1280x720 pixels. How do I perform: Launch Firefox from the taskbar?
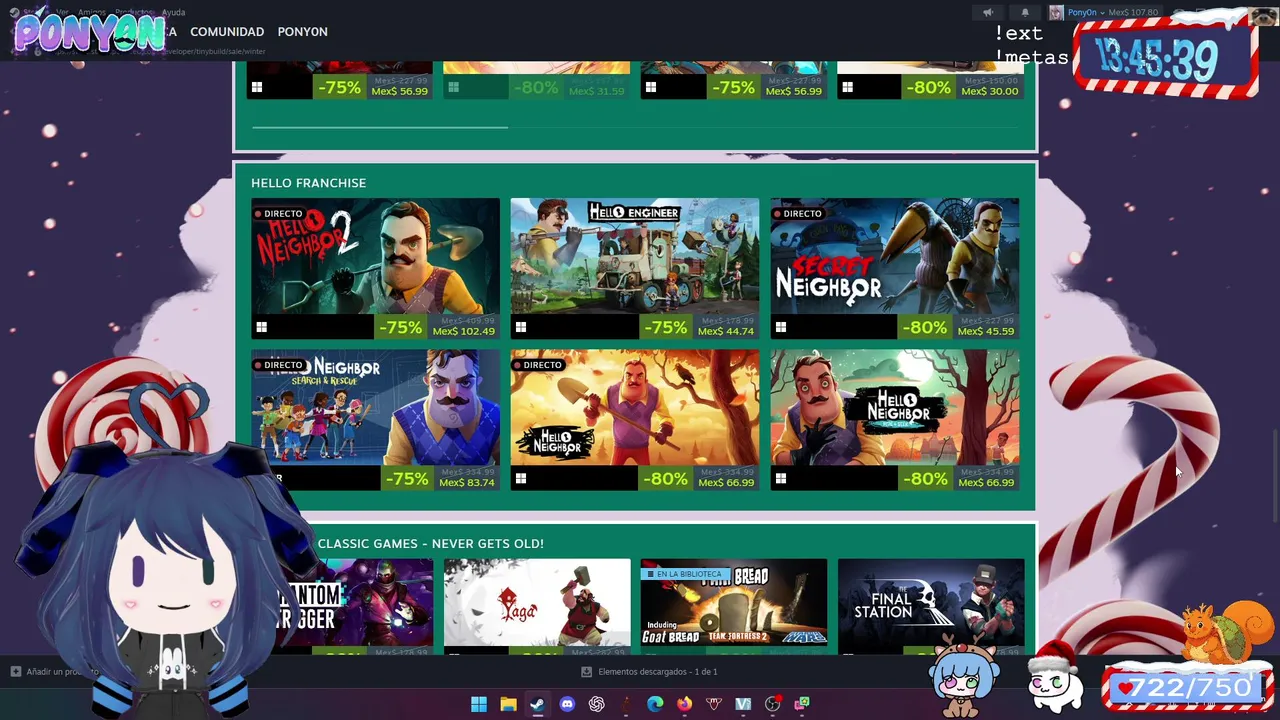click(684, 704)
